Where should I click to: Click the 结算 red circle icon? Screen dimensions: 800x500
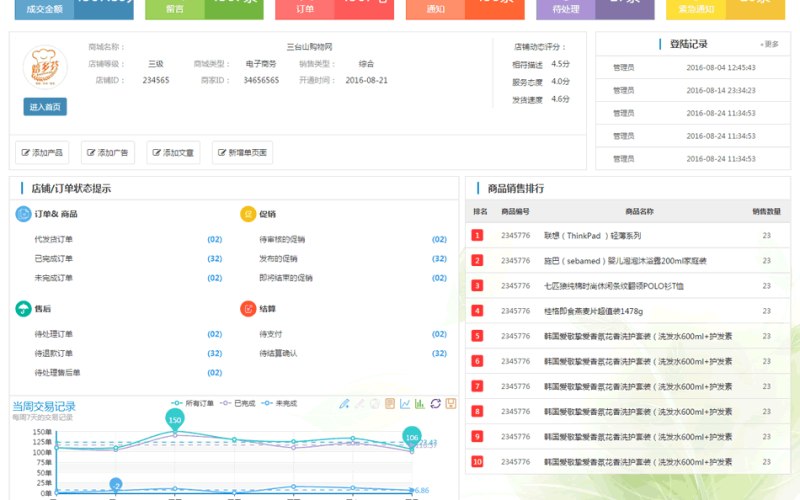(x=248, y=309)
